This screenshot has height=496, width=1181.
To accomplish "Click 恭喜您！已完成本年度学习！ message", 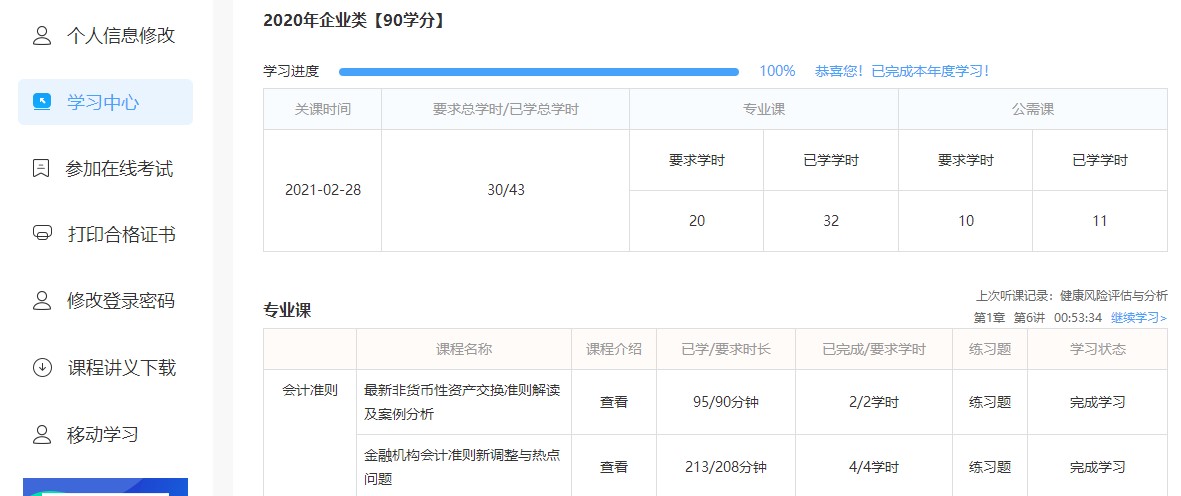I will pyautogui.click(x=902, y=72).
